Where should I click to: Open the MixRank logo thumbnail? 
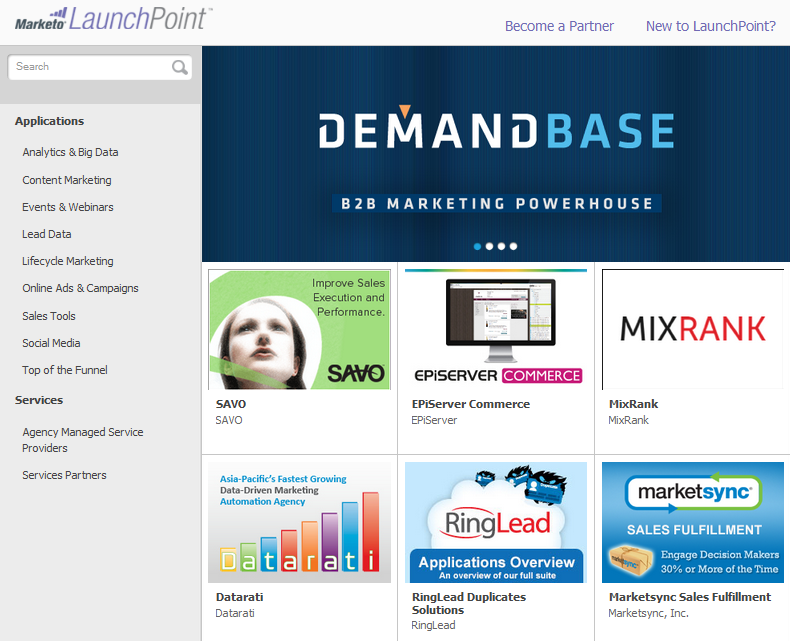tap(693, 329)
